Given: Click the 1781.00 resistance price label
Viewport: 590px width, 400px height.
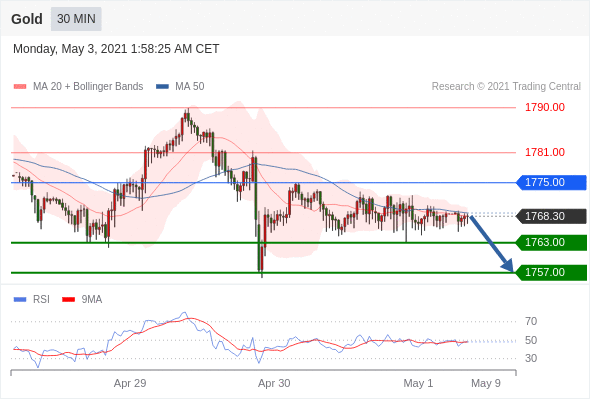Looking at the screenshot, I should [x=544, y=152].
